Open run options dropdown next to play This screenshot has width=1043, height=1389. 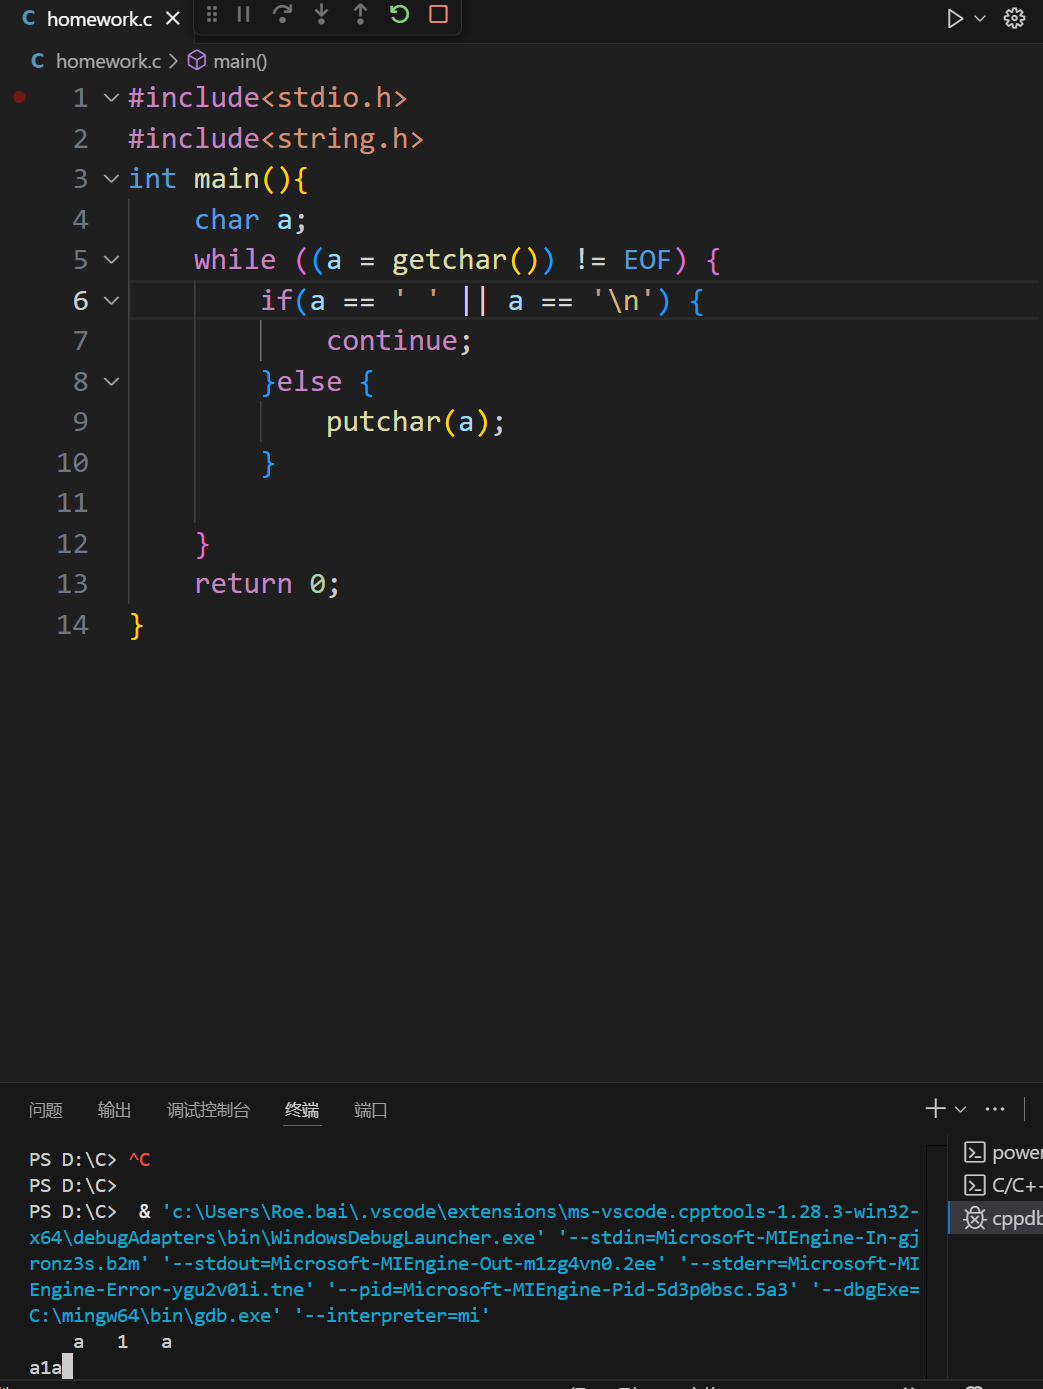[x=980, y=18]
